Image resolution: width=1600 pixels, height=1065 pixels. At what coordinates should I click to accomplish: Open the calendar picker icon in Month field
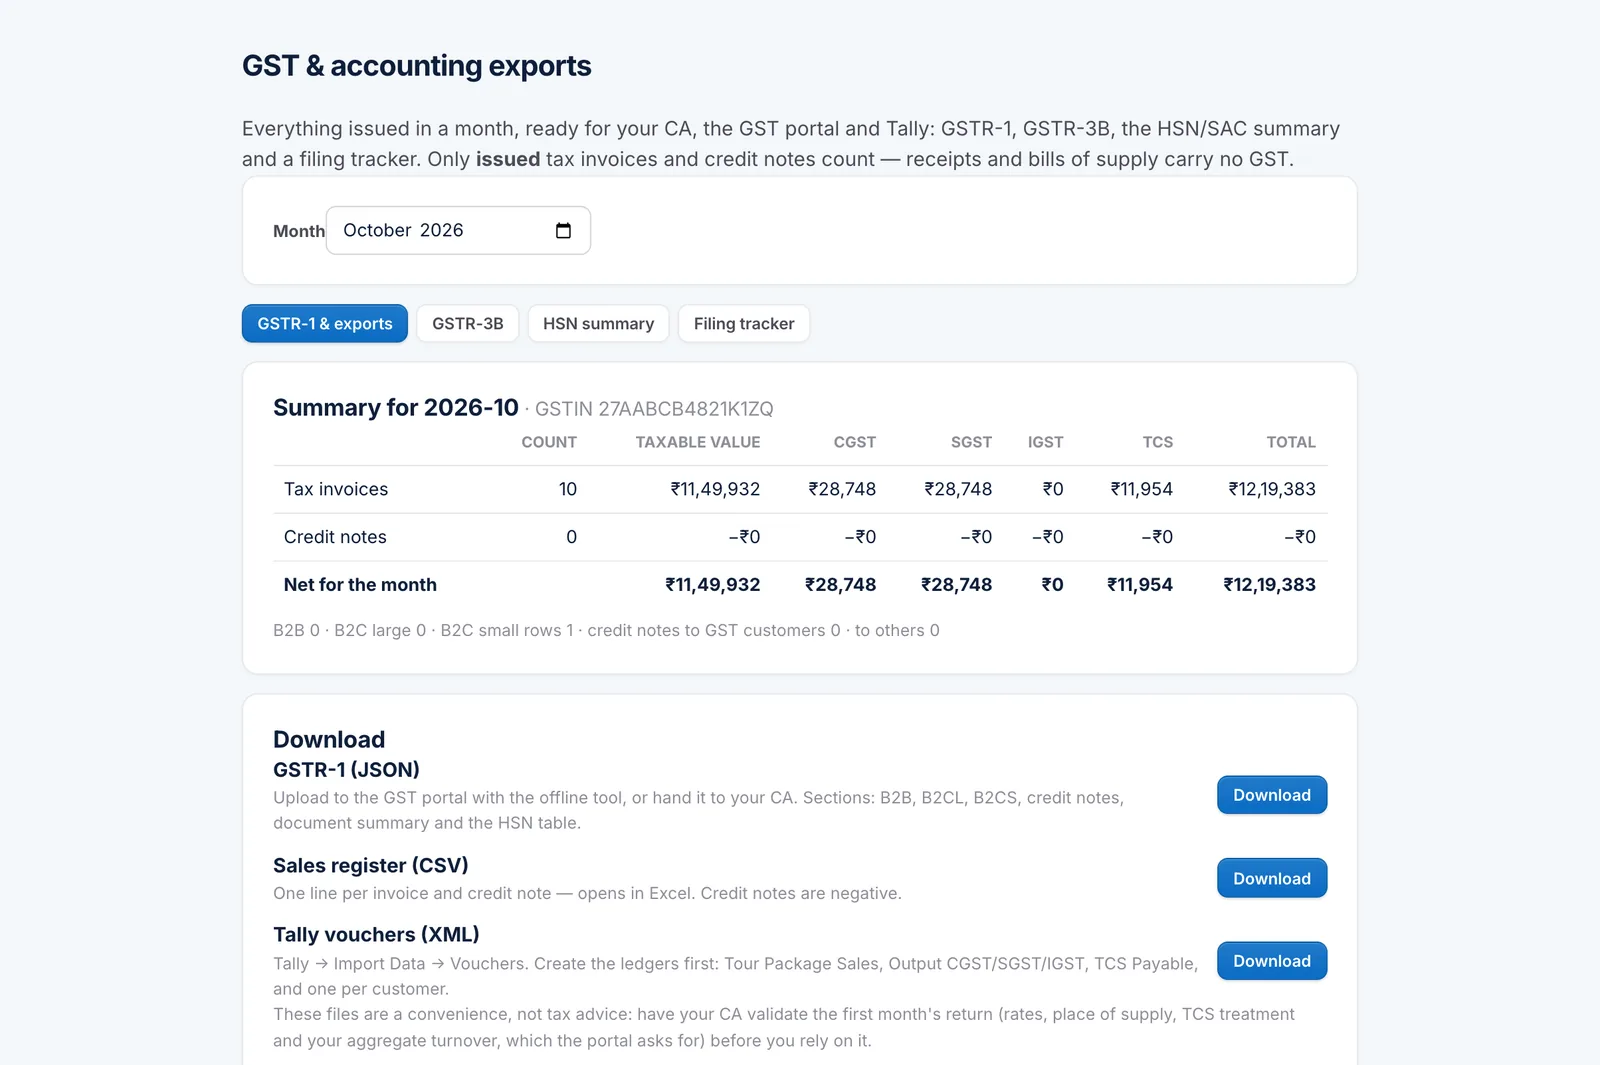coord(563,231)
